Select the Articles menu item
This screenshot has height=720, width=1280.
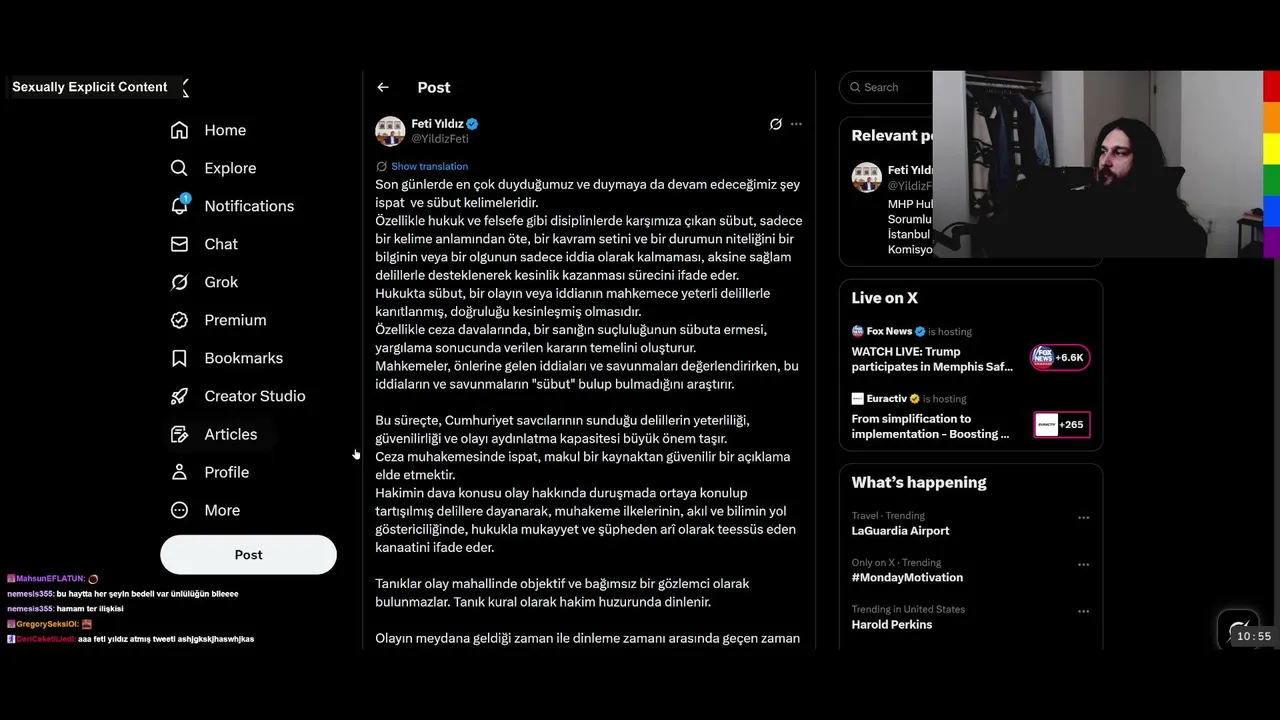pyautogui.click(x=214, y=434)
